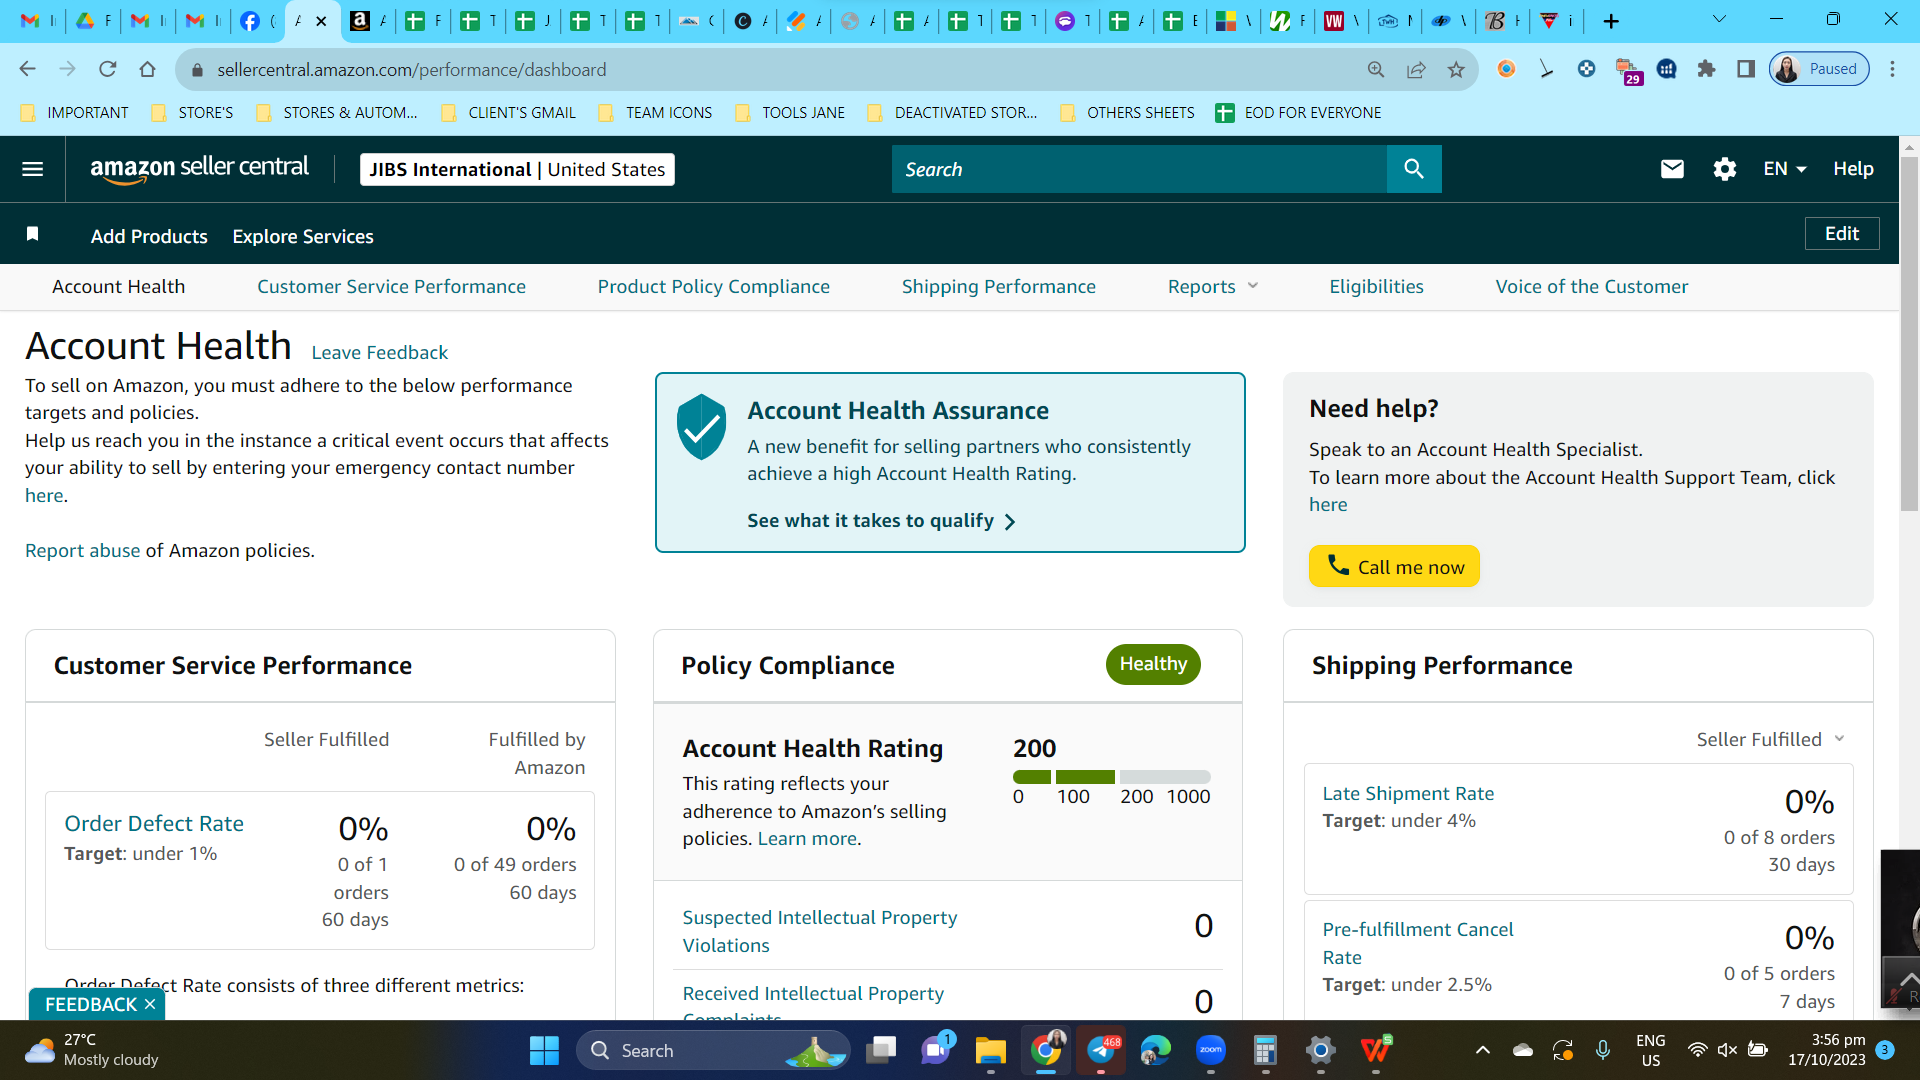The height and width of the screenshot is (1080, 1920).
Task: Launch Zoom from the taskbar
Action: click(x=1211, y=1050)
